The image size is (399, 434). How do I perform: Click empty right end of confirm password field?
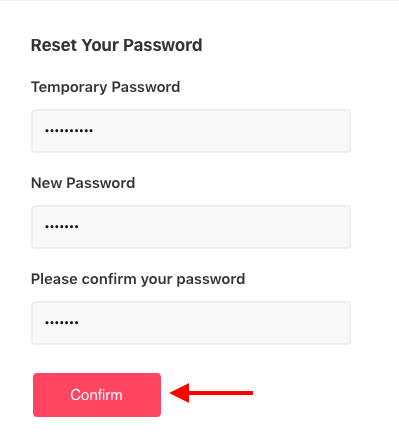[300, 323]
